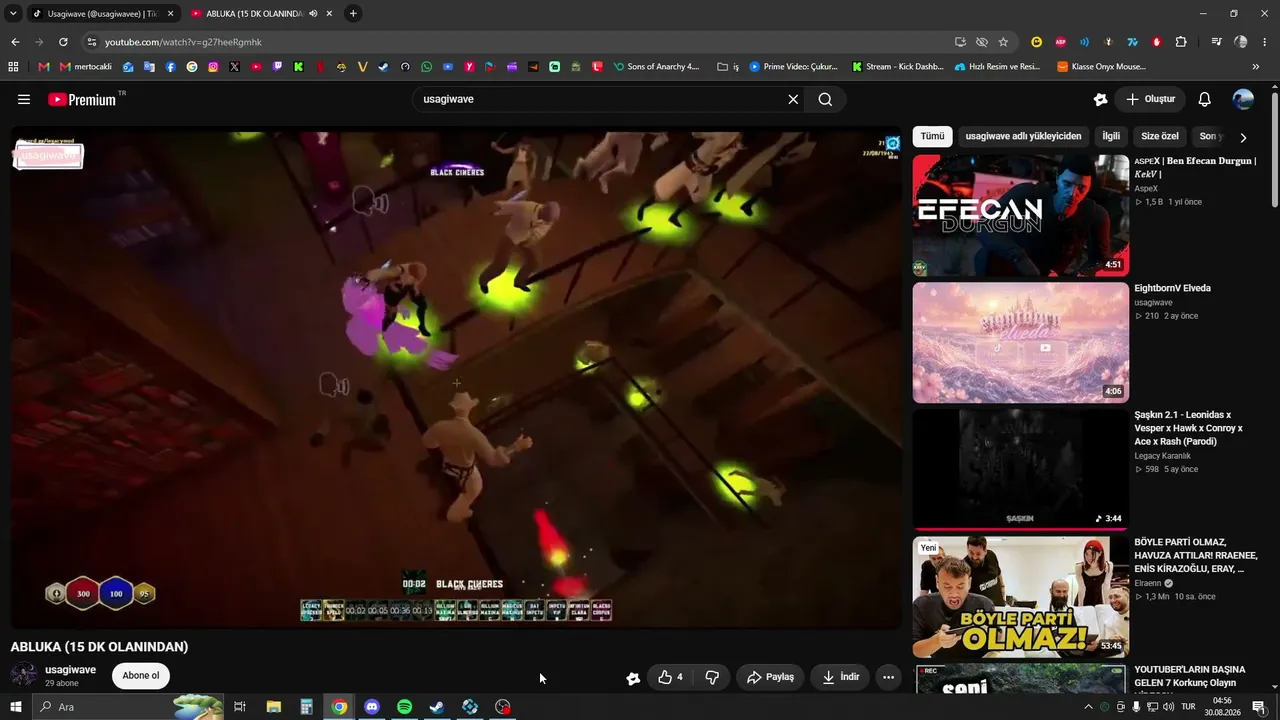Open the Instagram bookmark icon
This screenshot has width=1280, height=720.
click(213, 67)
